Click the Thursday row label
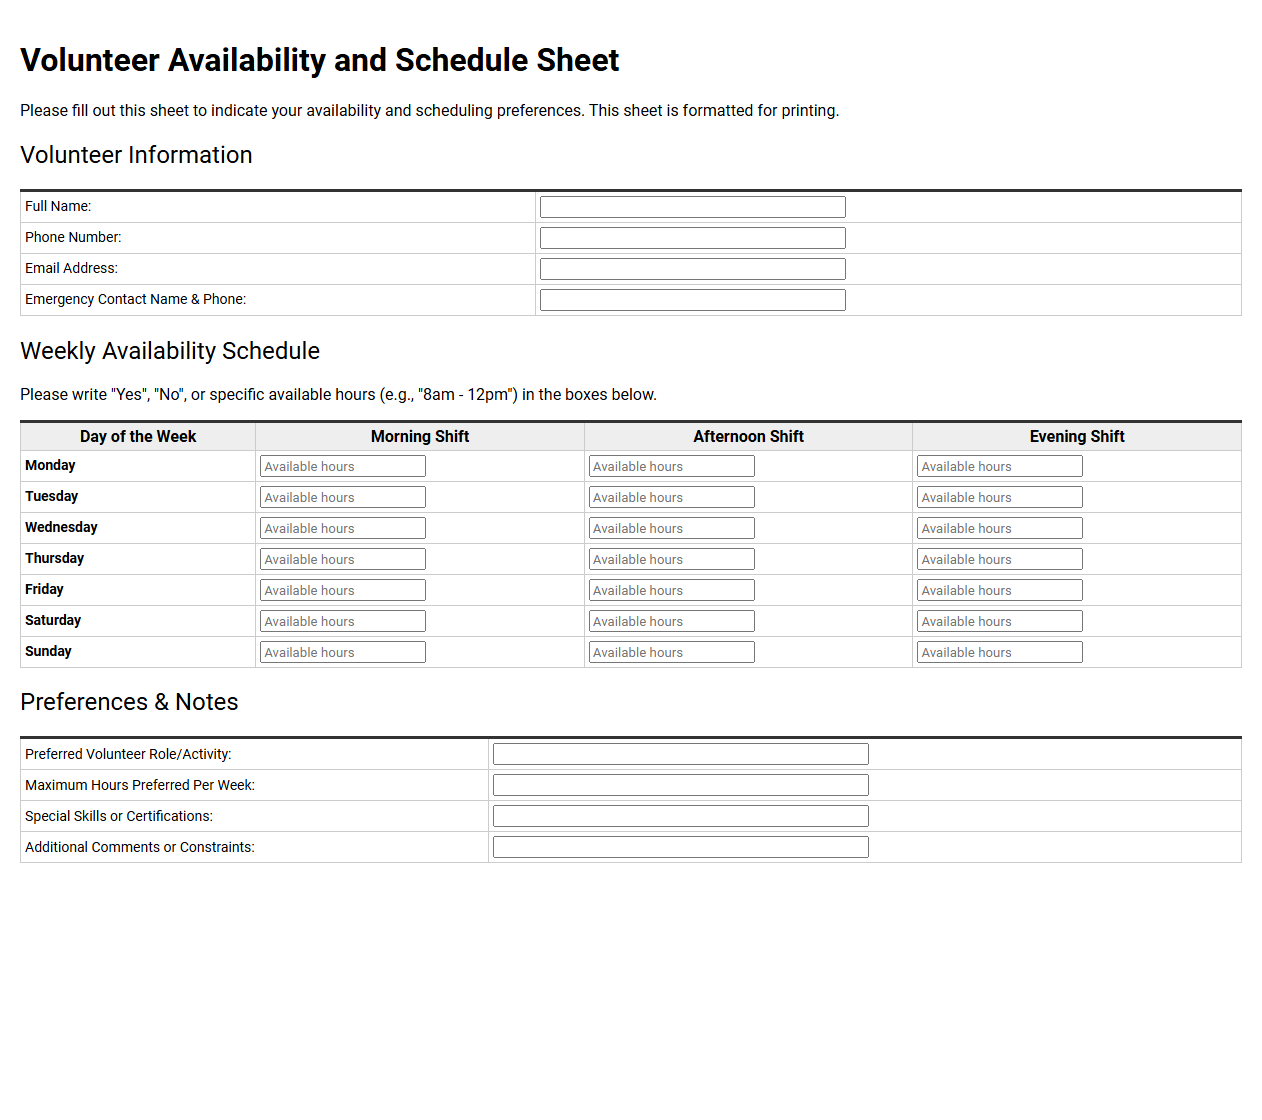This screenshot has width=1262, height=1120. pos(54,558)
